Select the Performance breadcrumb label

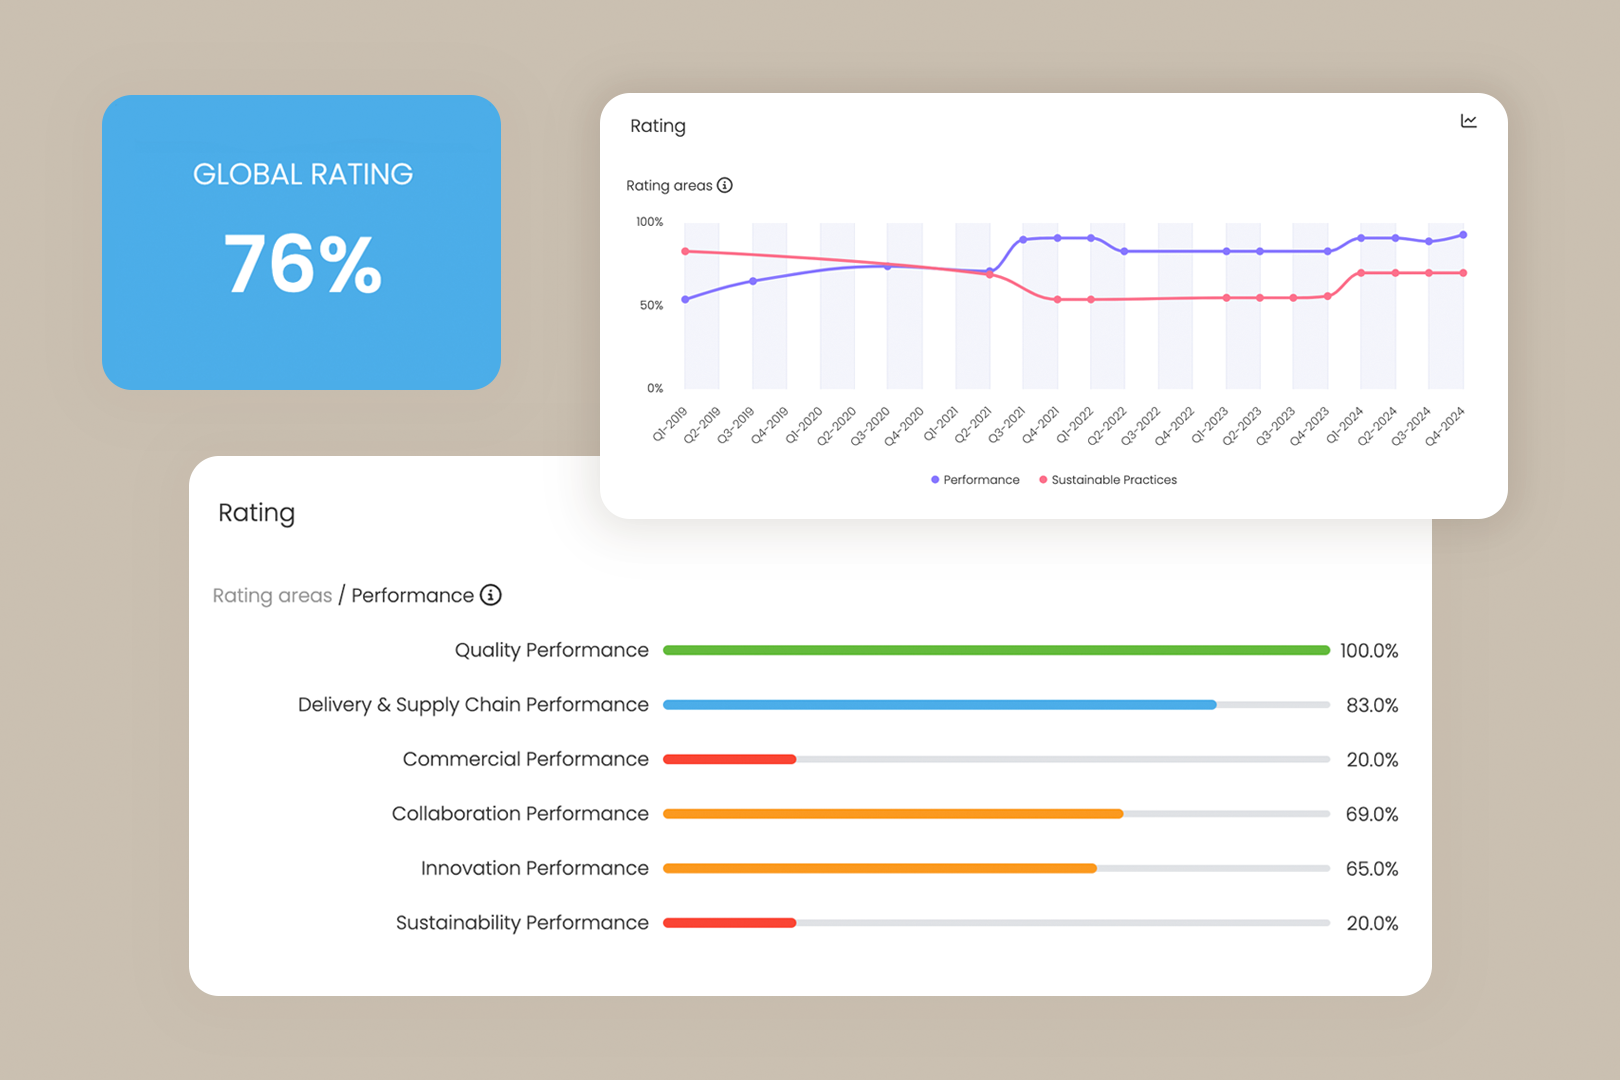[x=412, y=596]
